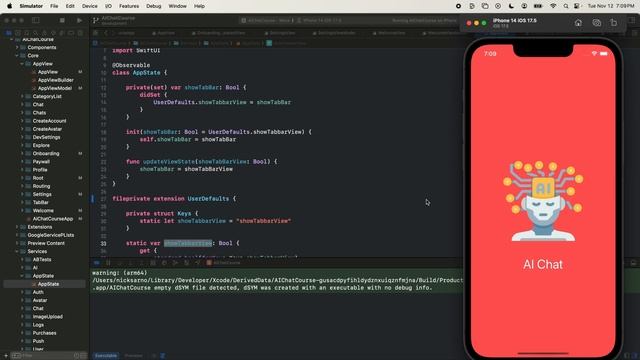This screenshot has height=360, width=640.
Task: Collapse the Core folder
Action: [17, 56]
